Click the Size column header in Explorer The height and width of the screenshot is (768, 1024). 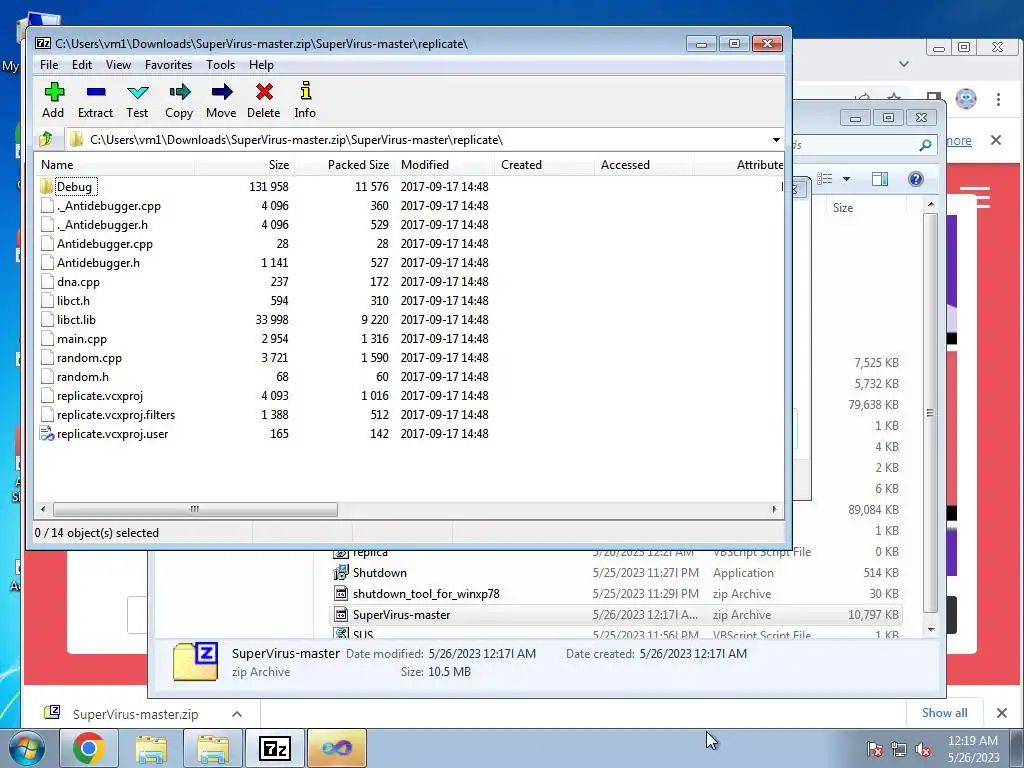click(842, 208)
